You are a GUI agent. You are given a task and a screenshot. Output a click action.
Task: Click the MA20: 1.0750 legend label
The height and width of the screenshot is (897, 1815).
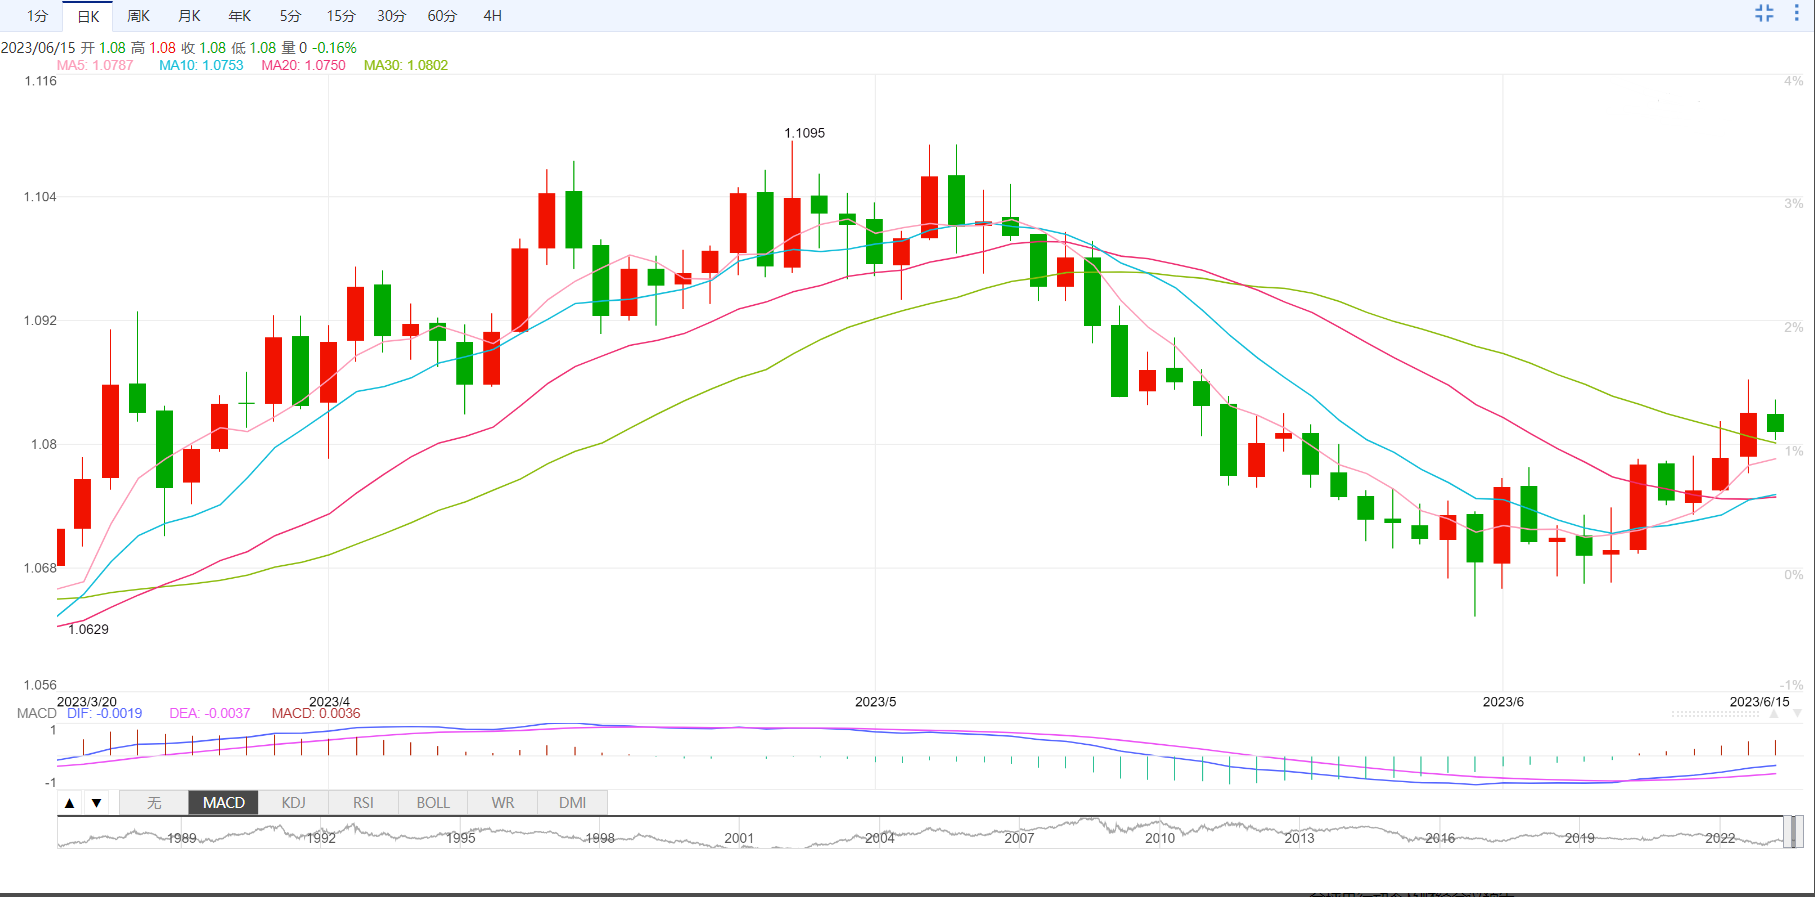point(303,65)
